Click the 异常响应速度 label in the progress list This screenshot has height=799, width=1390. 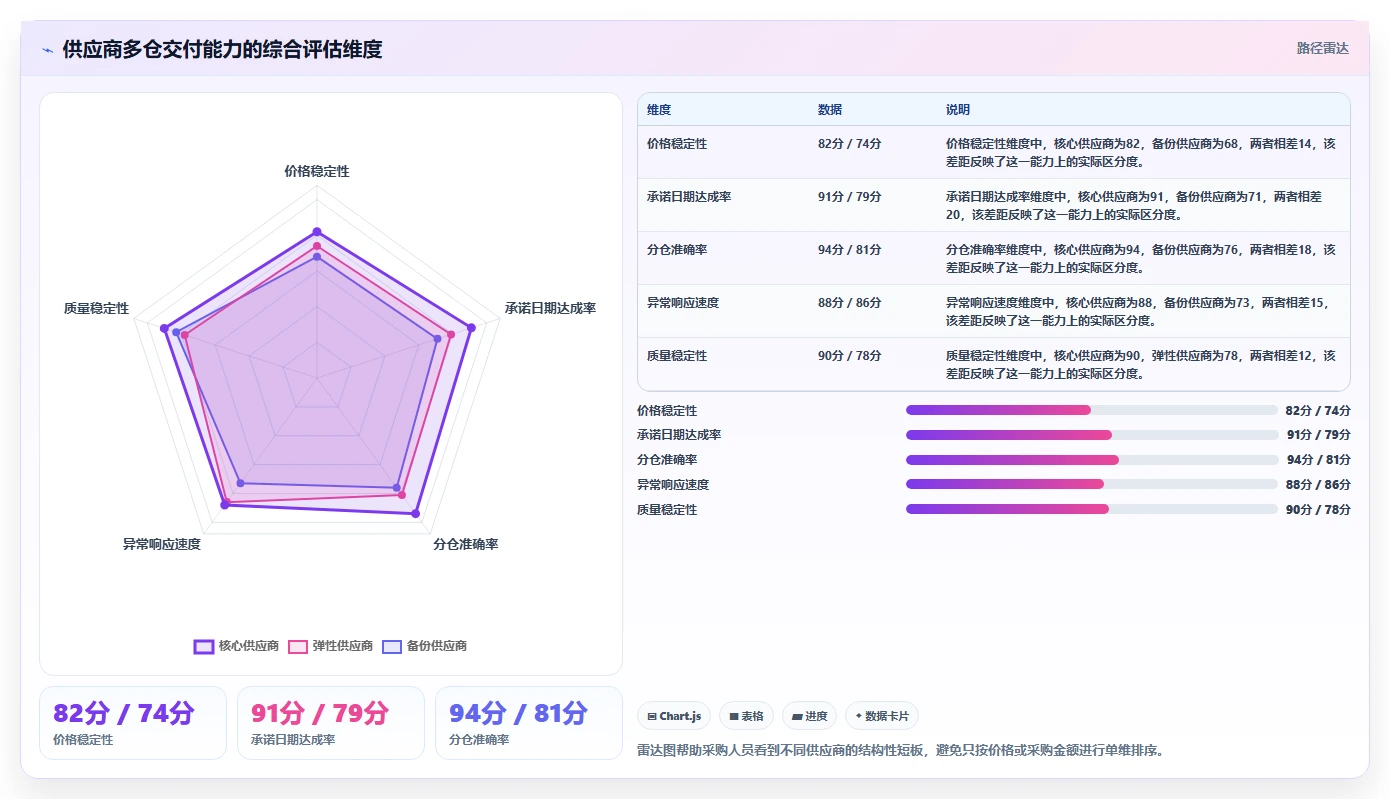pos(673,485)
